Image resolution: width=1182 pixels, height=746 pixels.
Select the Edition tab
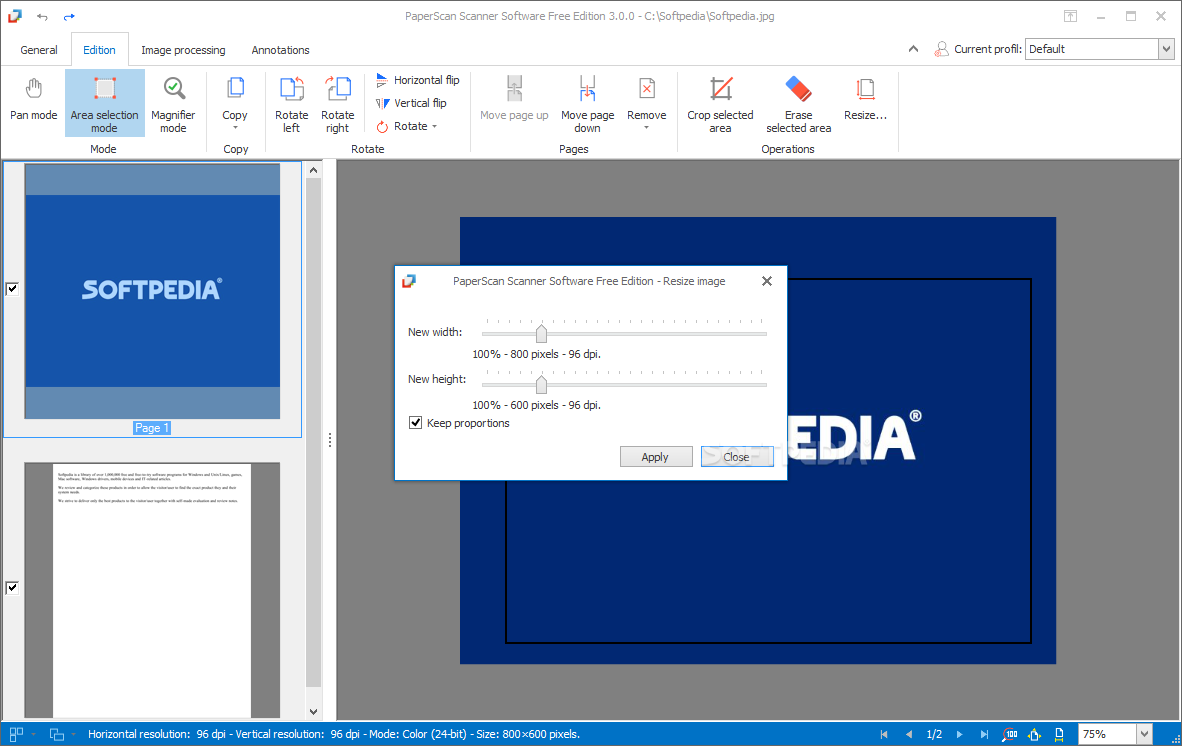[x=100, y=50]
